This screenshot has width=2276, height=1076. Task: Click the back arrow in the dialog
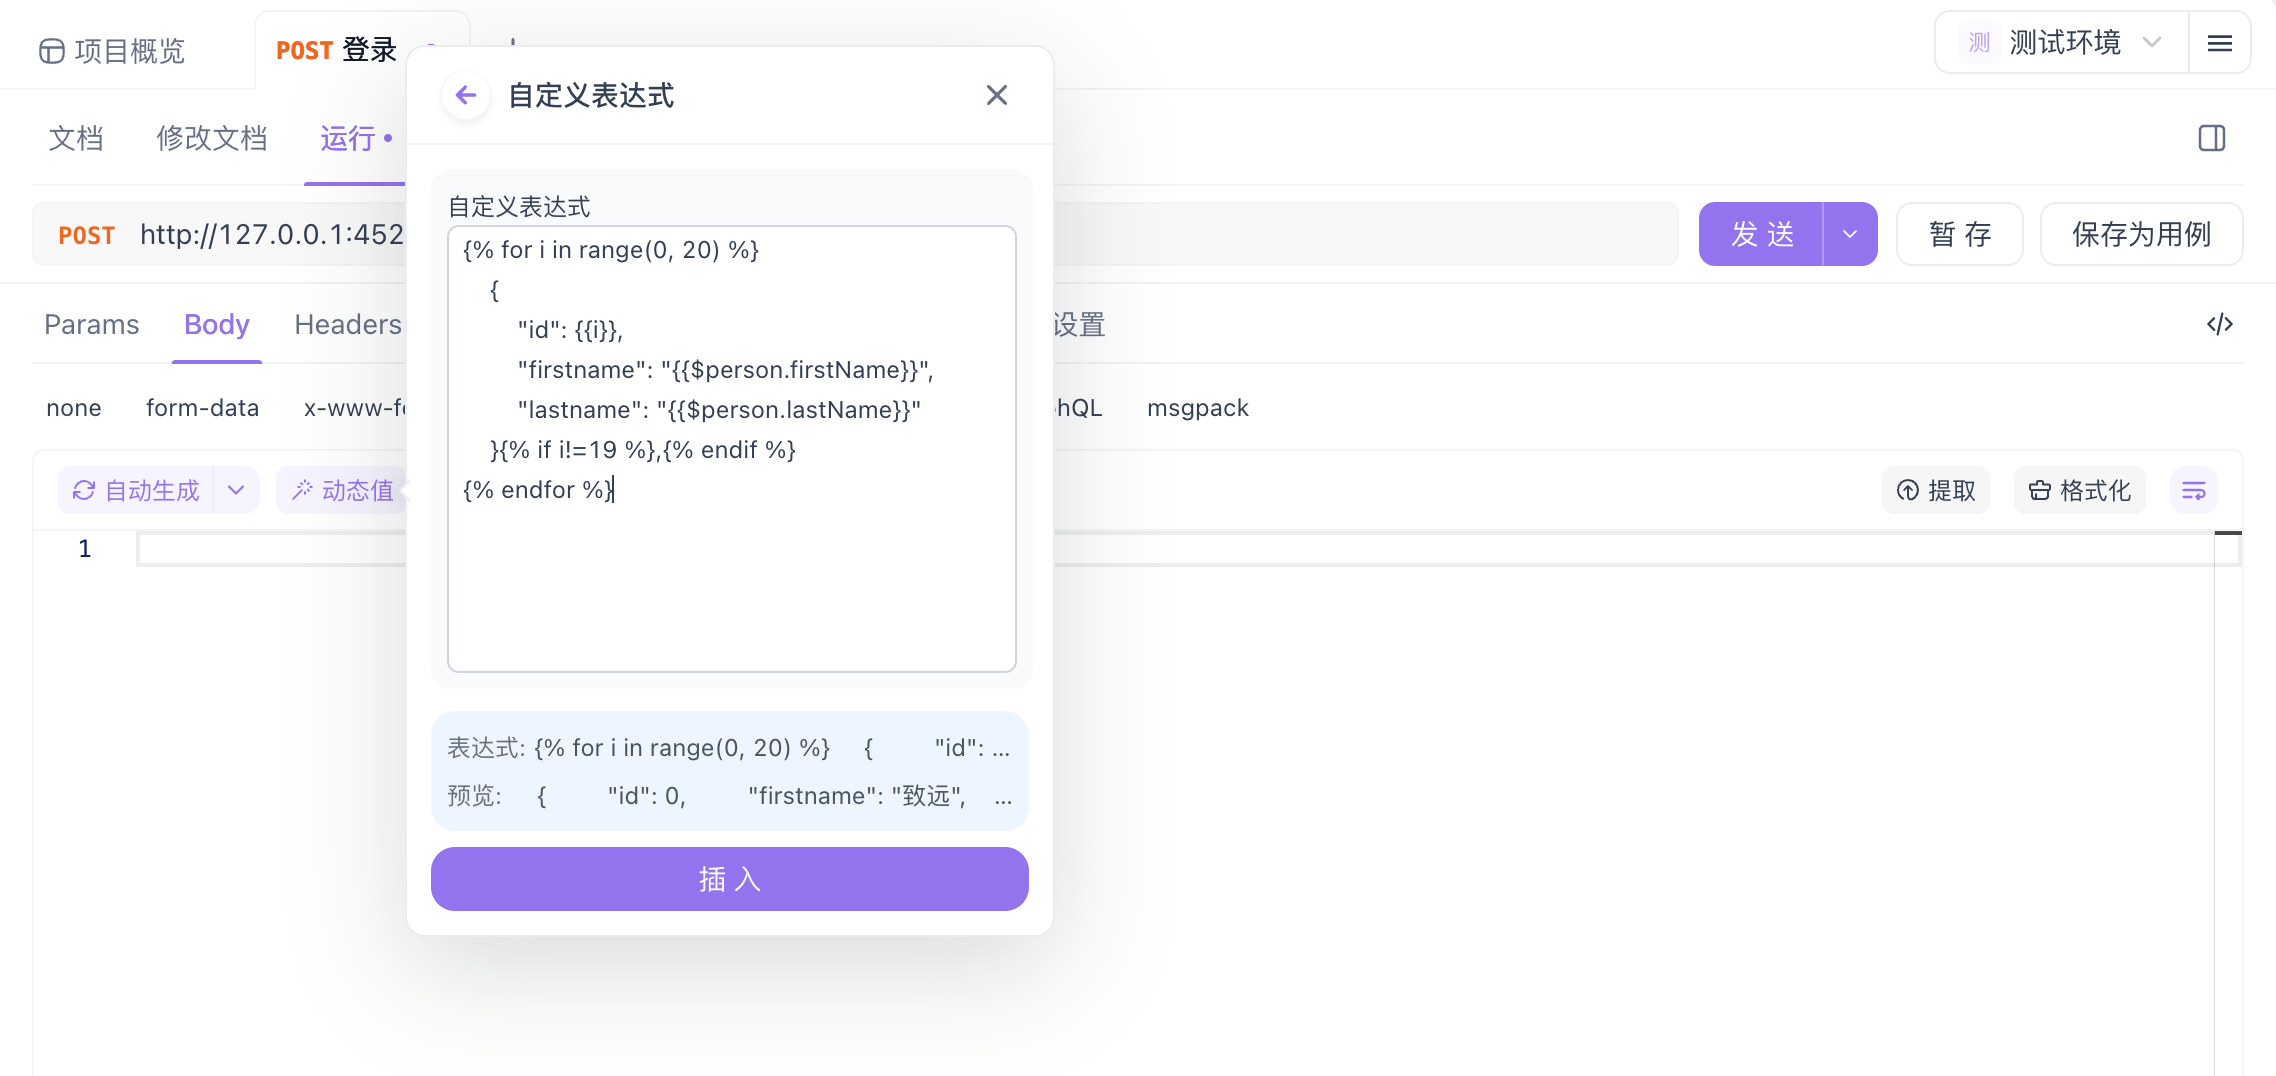465,94
